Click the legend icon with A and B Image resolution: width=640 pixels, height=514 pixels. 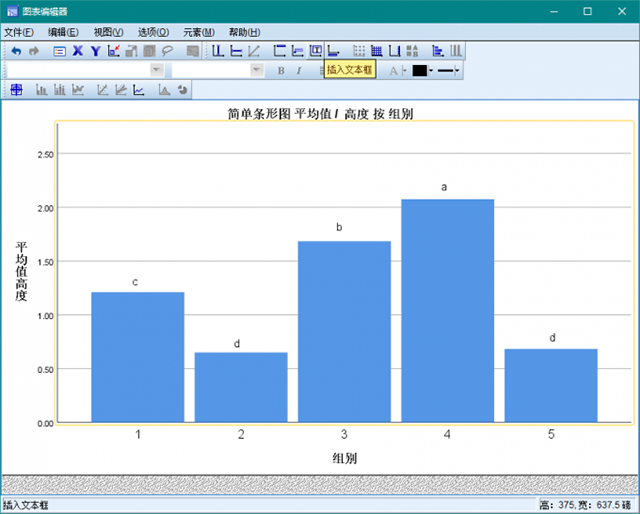[413, 51]
